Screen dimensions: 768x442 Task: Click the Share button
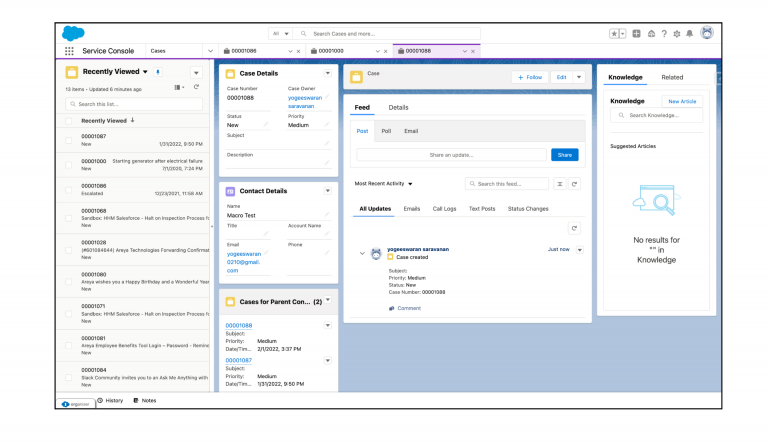coord(565,155)
